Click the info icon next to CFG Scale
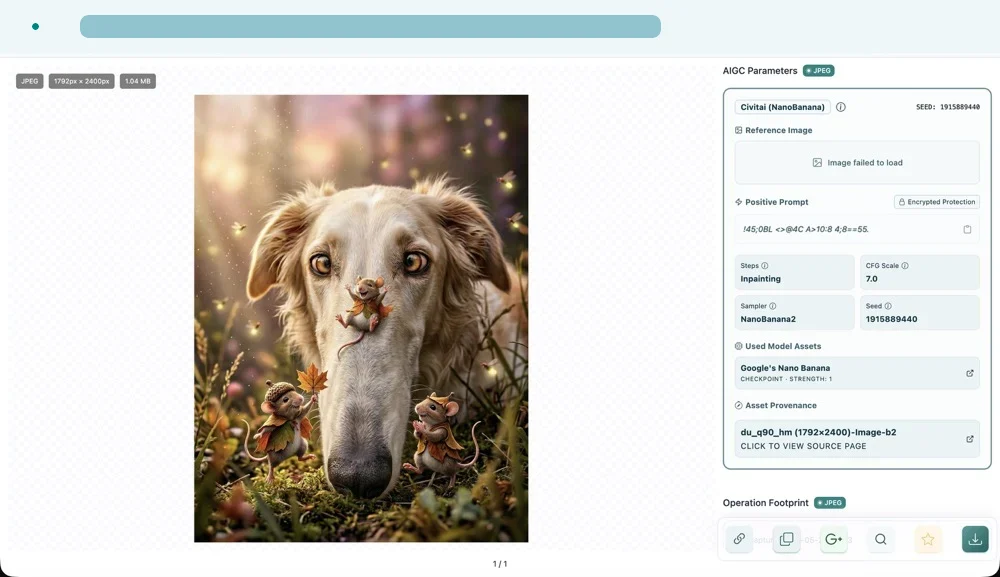The image size is (1000, 577). pos(905,266)
